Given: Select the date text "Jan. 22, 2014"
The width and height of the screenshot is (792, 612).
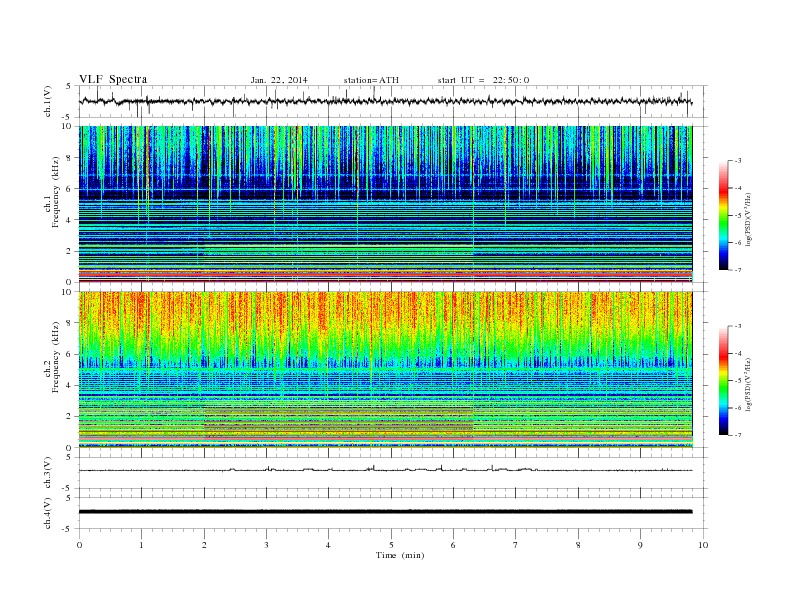Looking at the screenshot, I should point(279,80).
